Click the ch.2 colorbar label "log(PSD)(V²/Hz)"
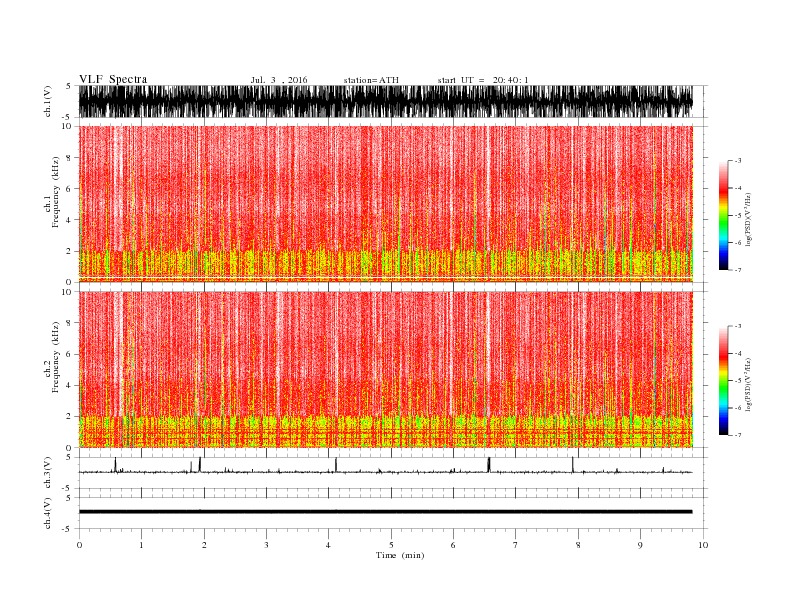Viewport: 792px width, 612px height. 748,385
